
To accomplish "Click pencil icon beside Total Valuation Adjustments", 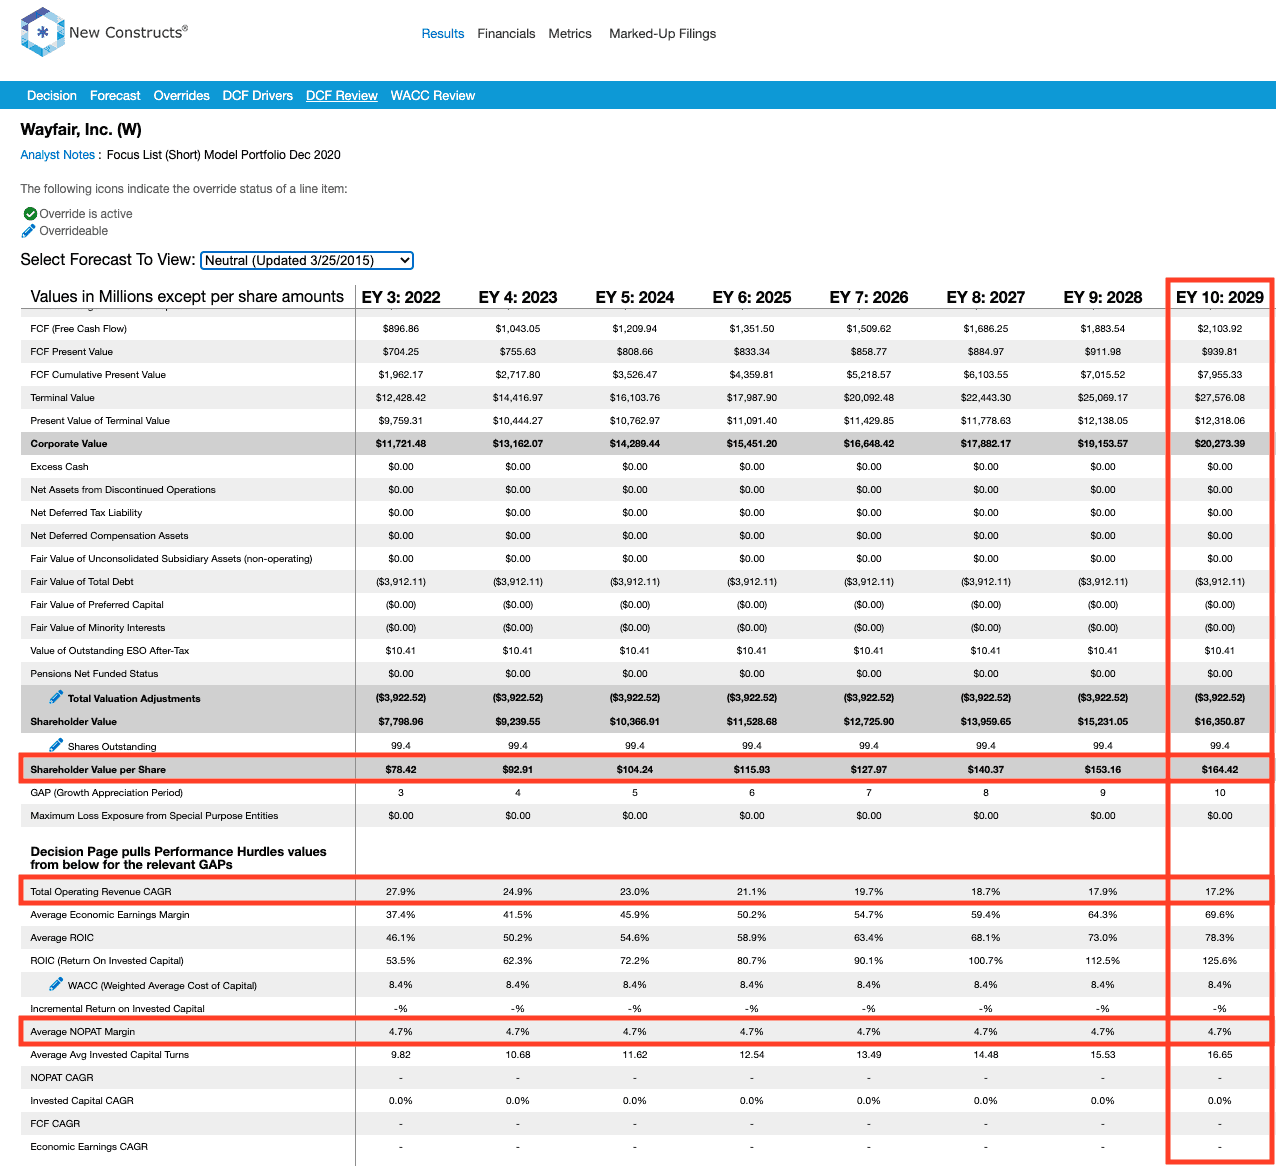I will point(56,697).
